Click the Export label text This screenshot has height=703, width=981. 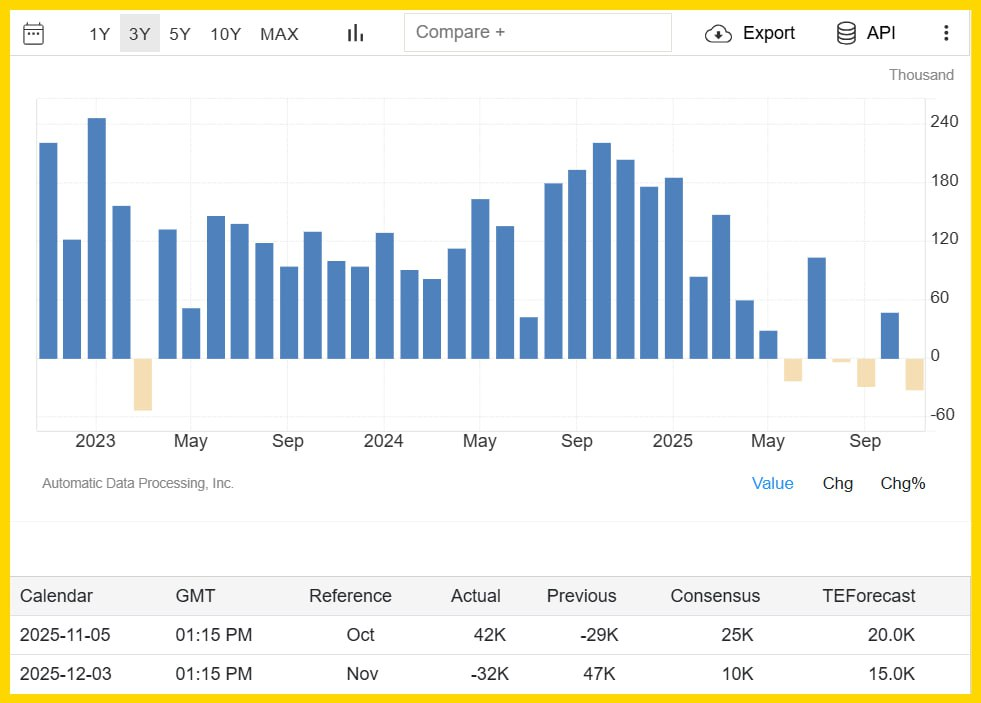[768, 33]
